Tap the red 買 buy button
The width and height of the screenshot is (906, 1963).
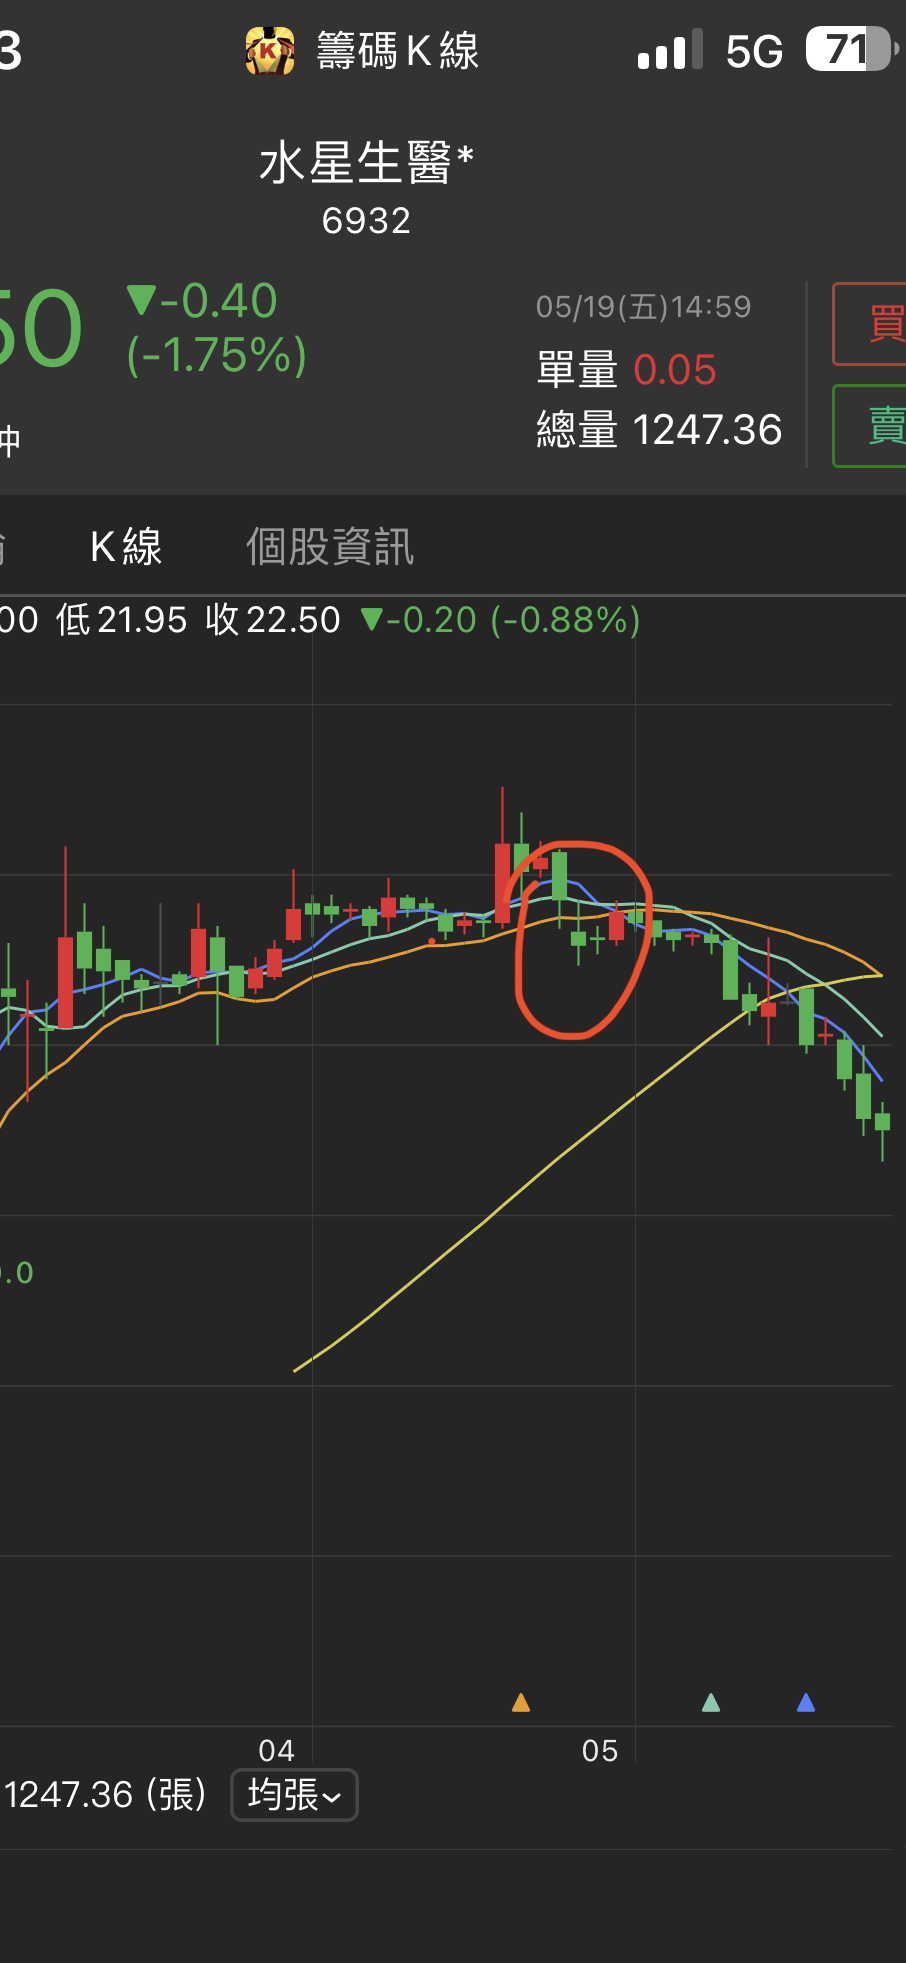(x=869, y=324)
